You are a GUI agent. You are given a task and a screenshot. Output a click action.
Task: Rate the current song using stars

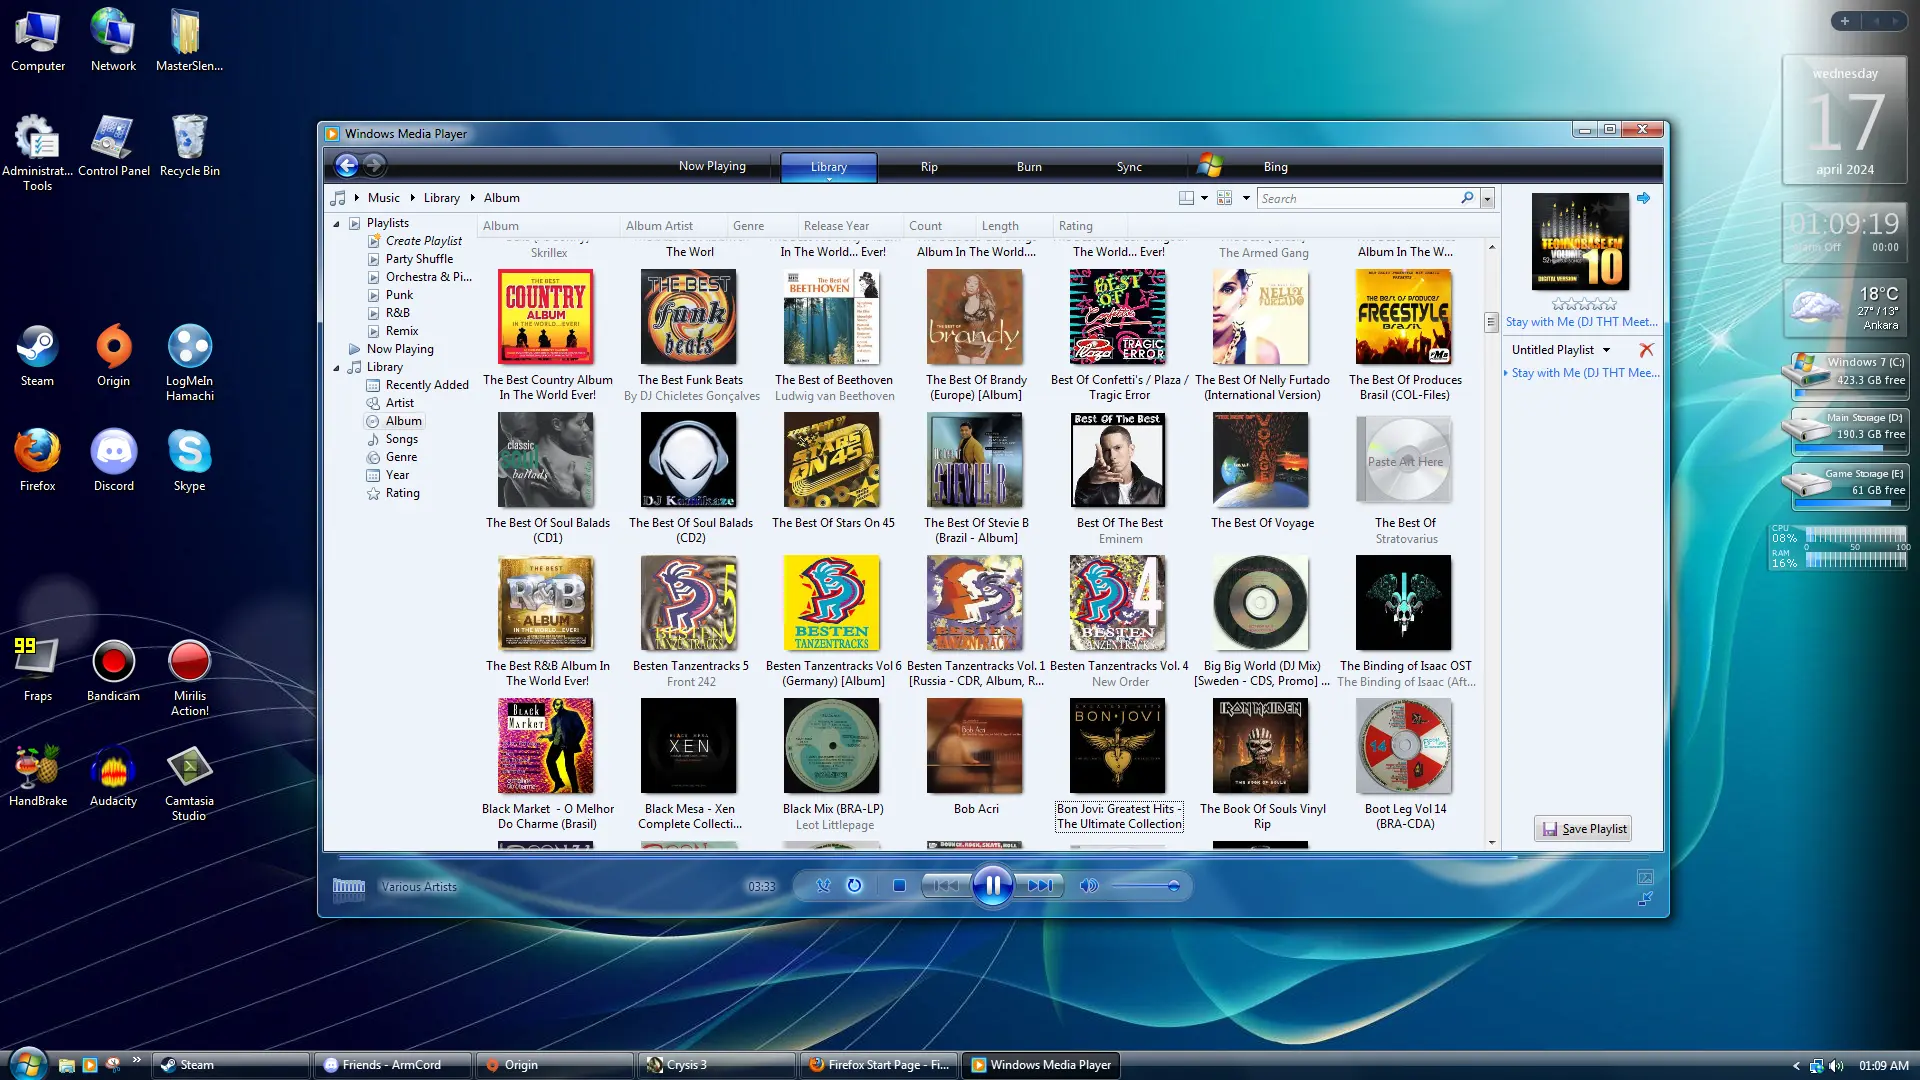pos(1583,304)
